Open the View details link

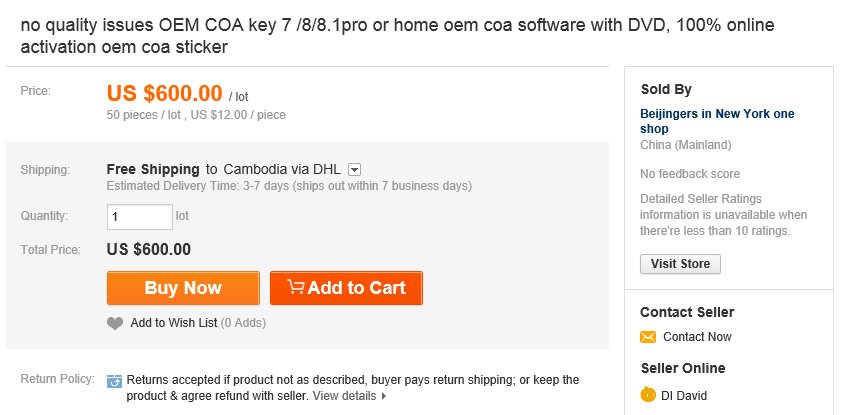tap(344, 396)
